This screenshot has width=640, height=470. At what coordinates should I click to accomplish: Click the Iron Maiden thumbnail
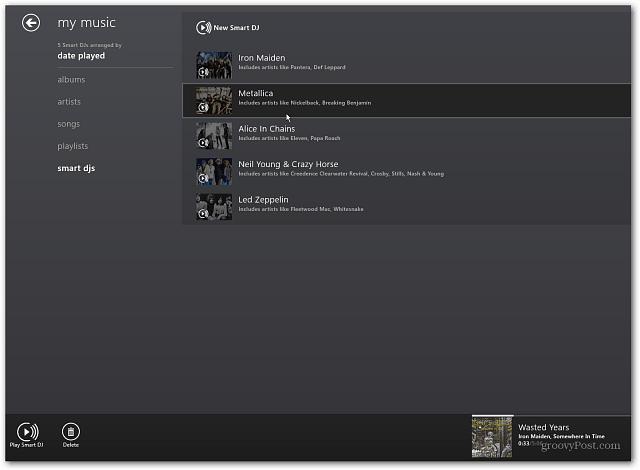click(x=214, y=65)
